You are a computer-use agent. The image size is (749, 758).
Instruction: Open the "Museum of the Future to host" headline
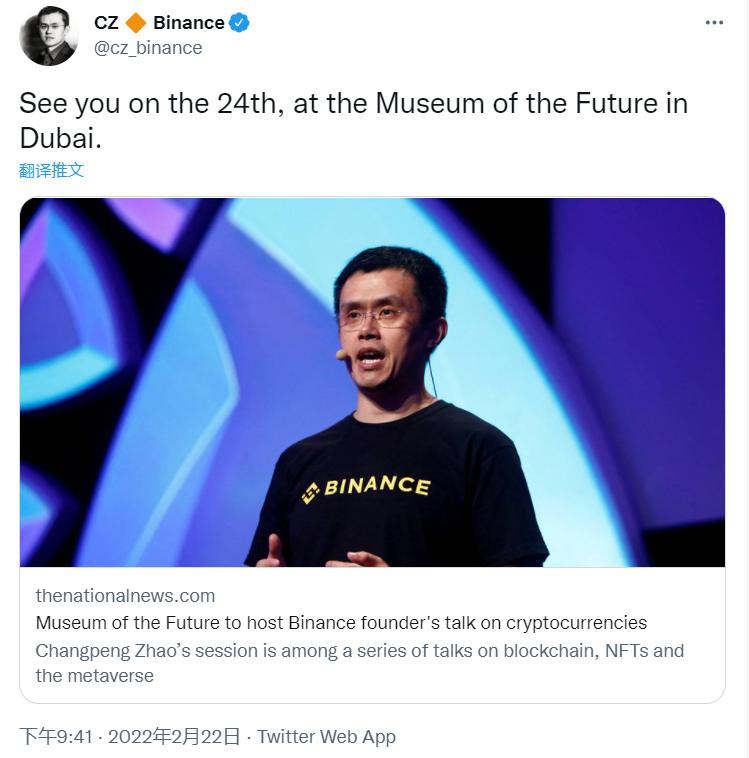(341, 623)
